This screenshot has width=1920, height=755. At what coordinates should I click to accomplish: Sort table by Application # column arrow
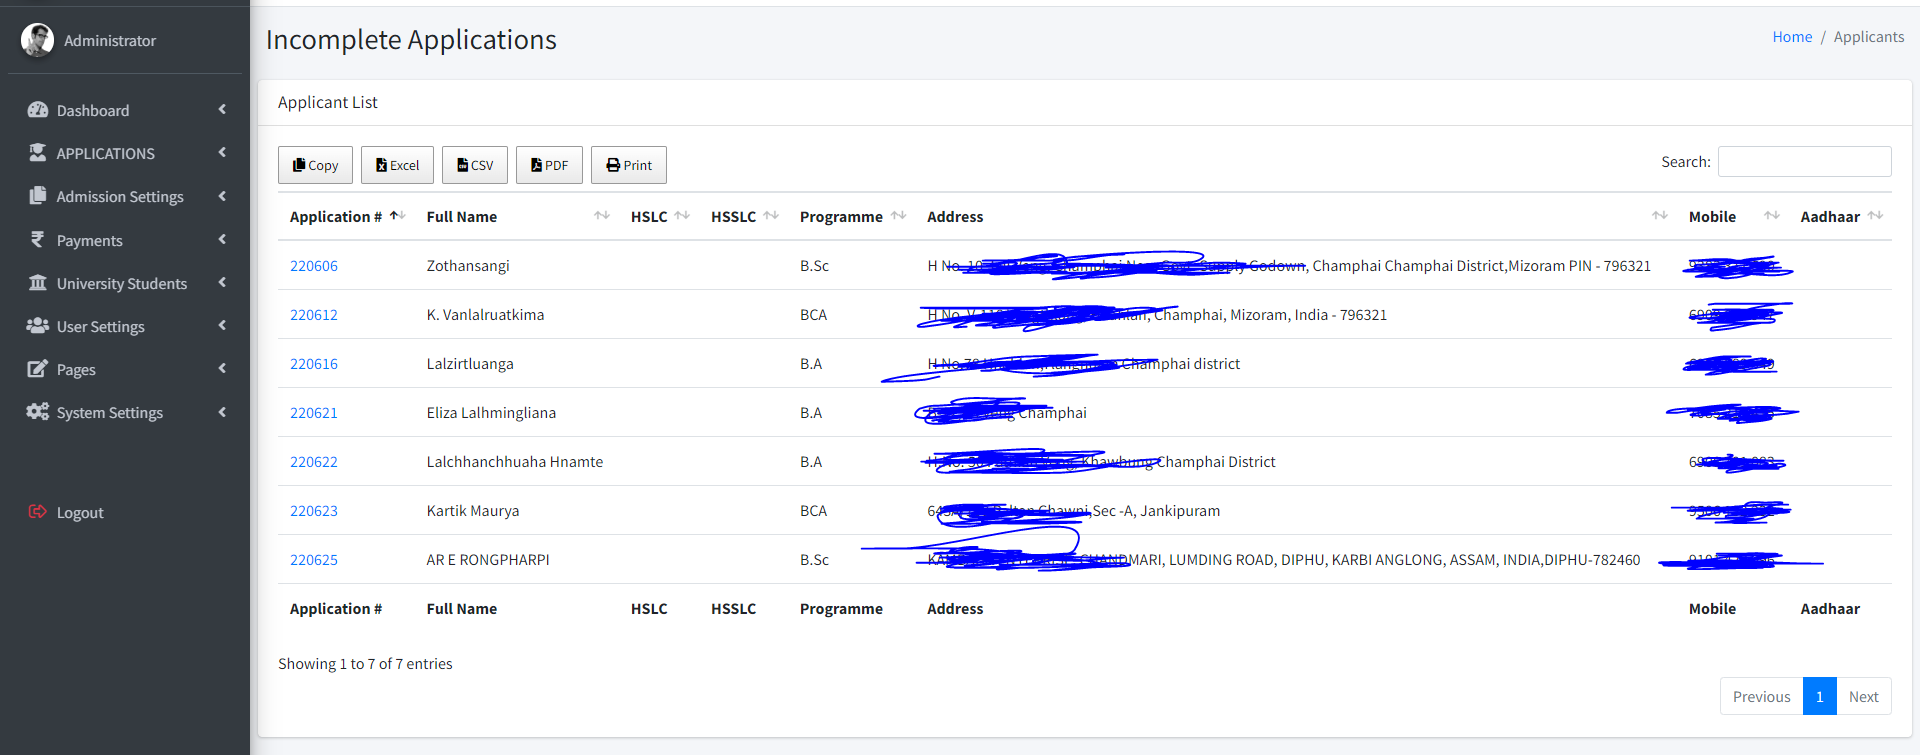(397, 216)
